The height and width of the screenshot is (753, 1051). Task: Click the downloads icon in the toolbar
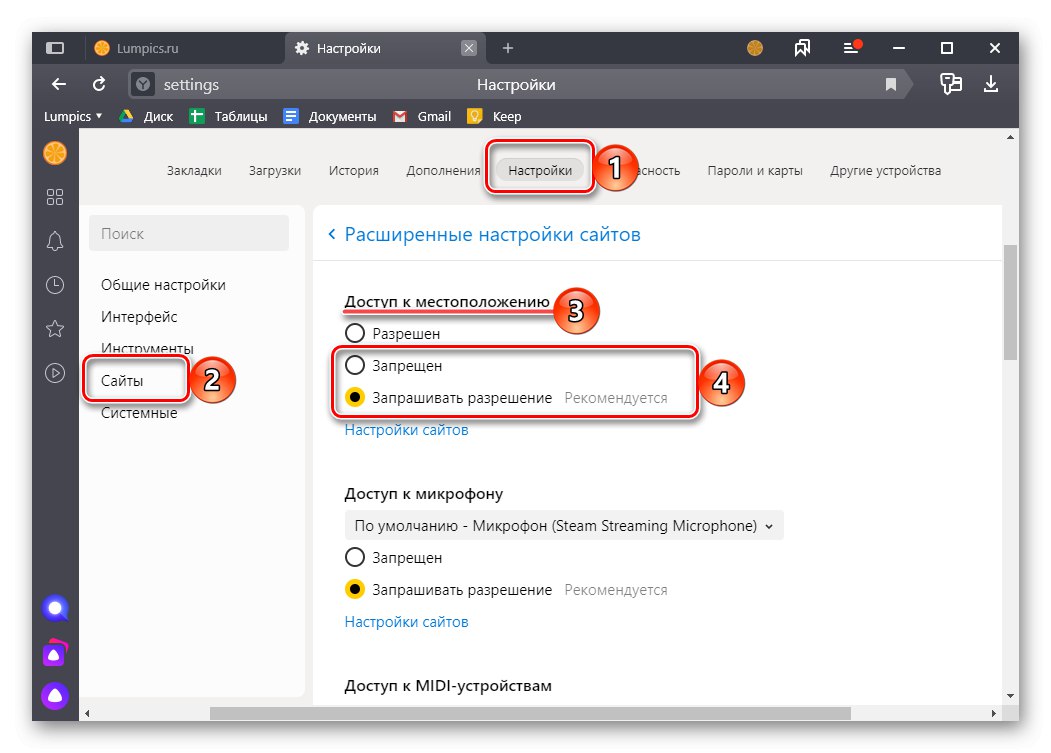tap(991, 84)
